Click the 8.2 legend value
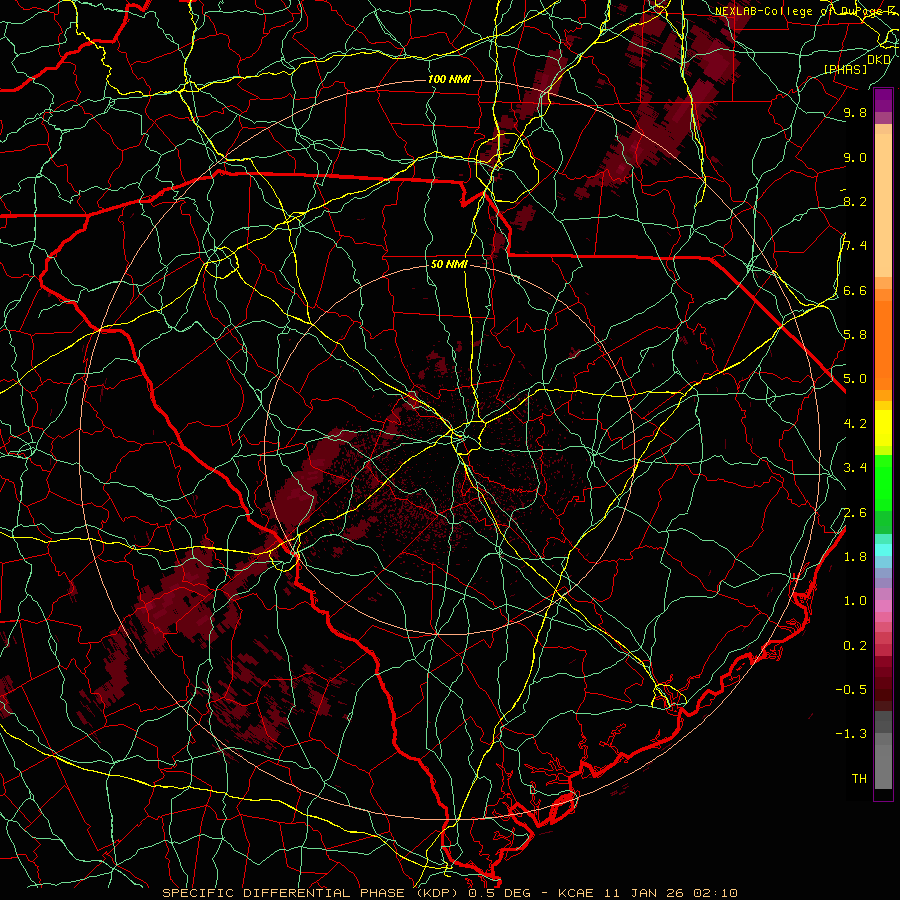The height and width of the screenshot is (900, 900). click(855, 201)
